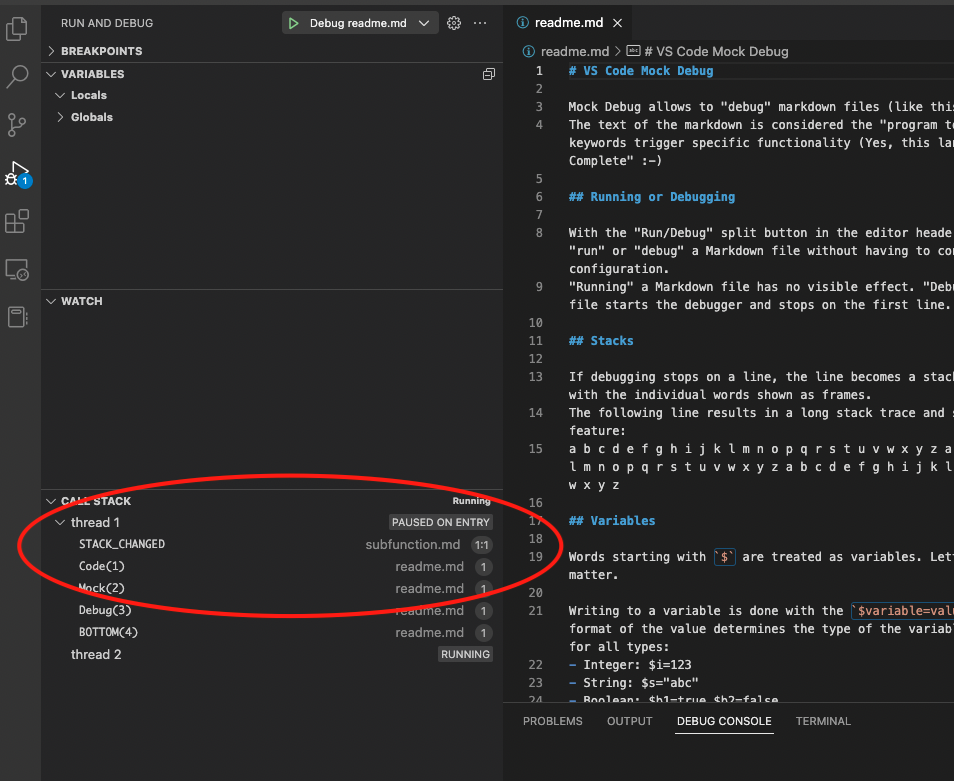Switch to the Output panel tab
Image resolution: width=954 pixels, height=781 pixels.
(x=630, y=721)
